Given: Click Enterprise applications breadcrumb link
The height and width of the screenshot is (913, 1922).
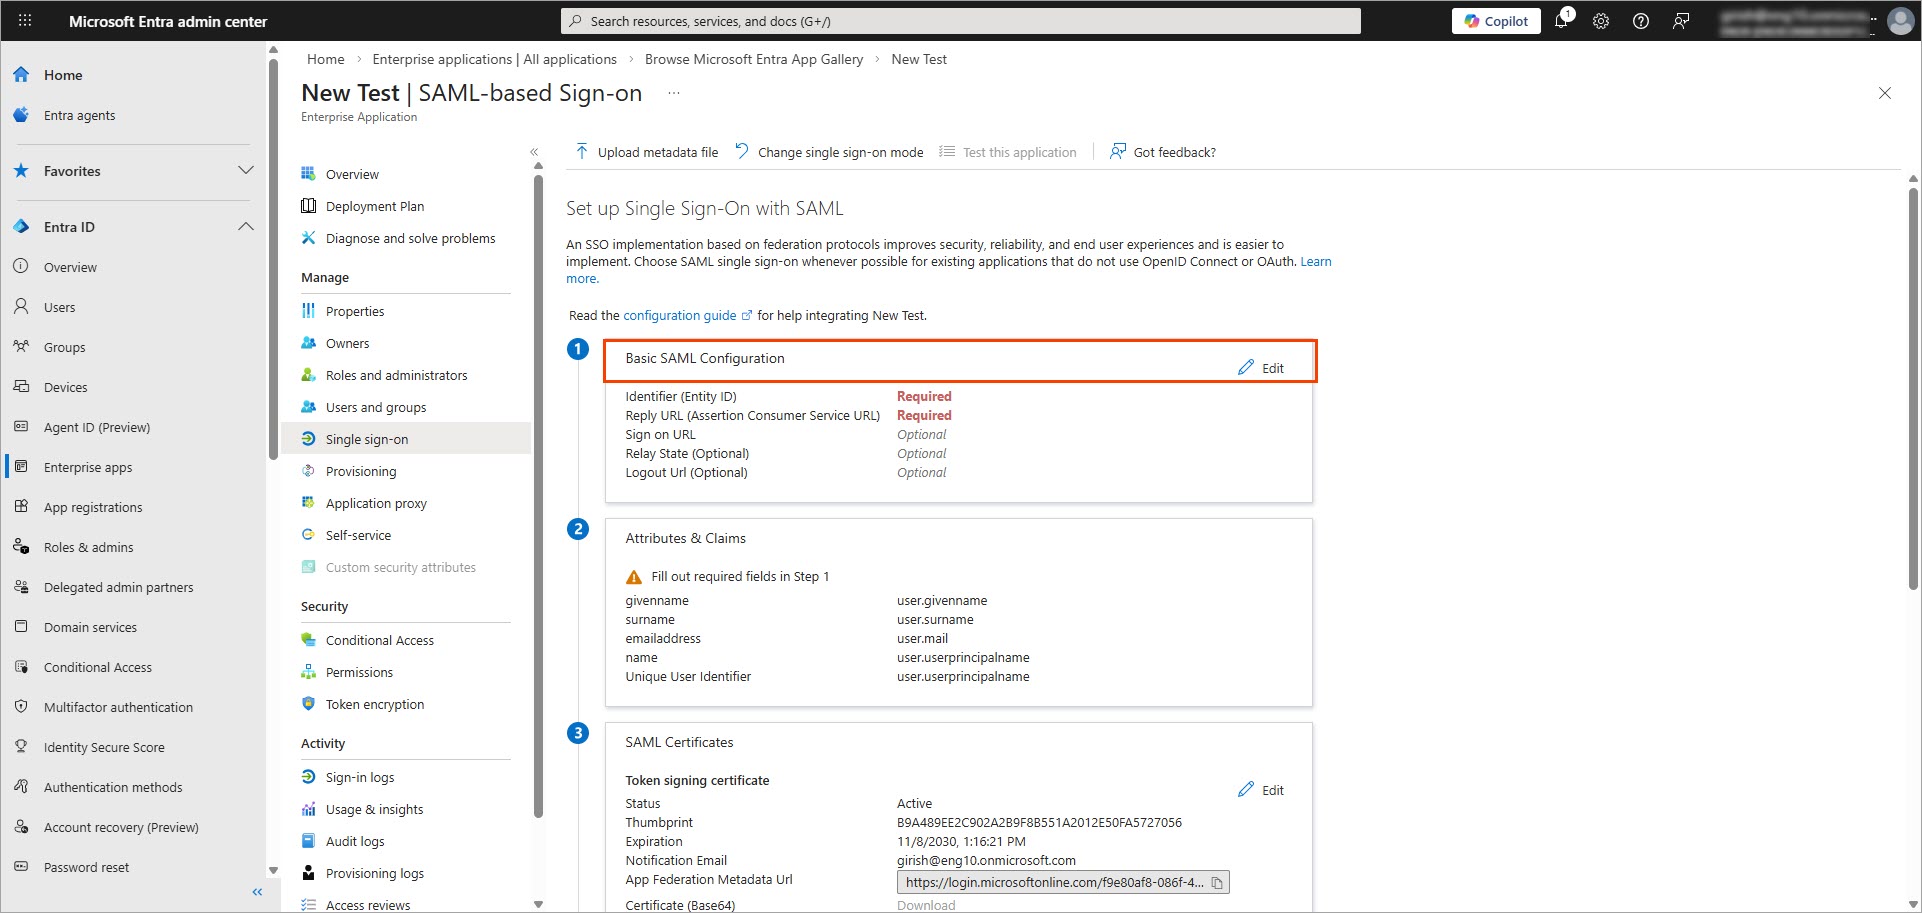Looking at the screenshot, I should 494,59.
